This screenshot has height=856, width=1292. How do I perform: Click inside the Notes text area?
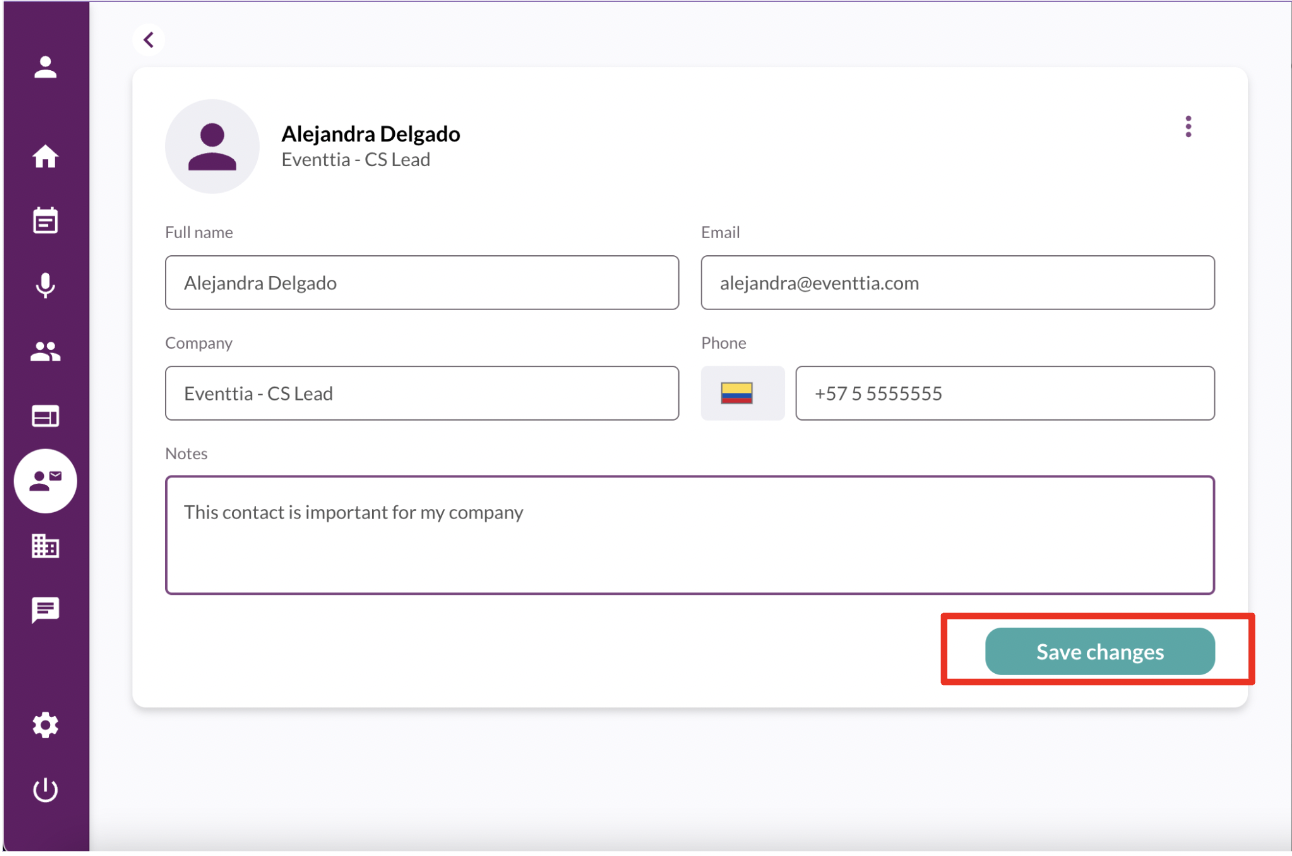point(689,535)
